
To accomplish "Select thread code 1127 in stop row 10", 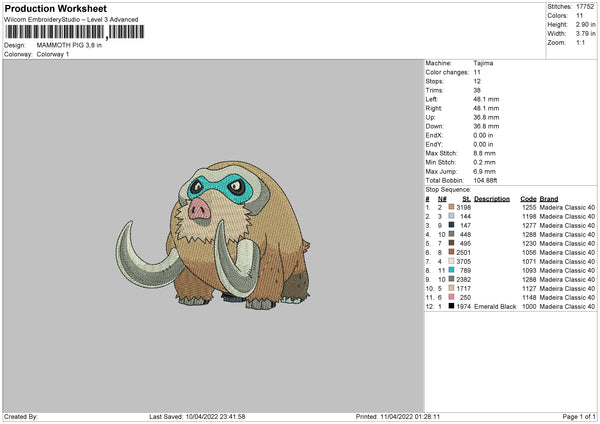I will (x=529, y=289).
